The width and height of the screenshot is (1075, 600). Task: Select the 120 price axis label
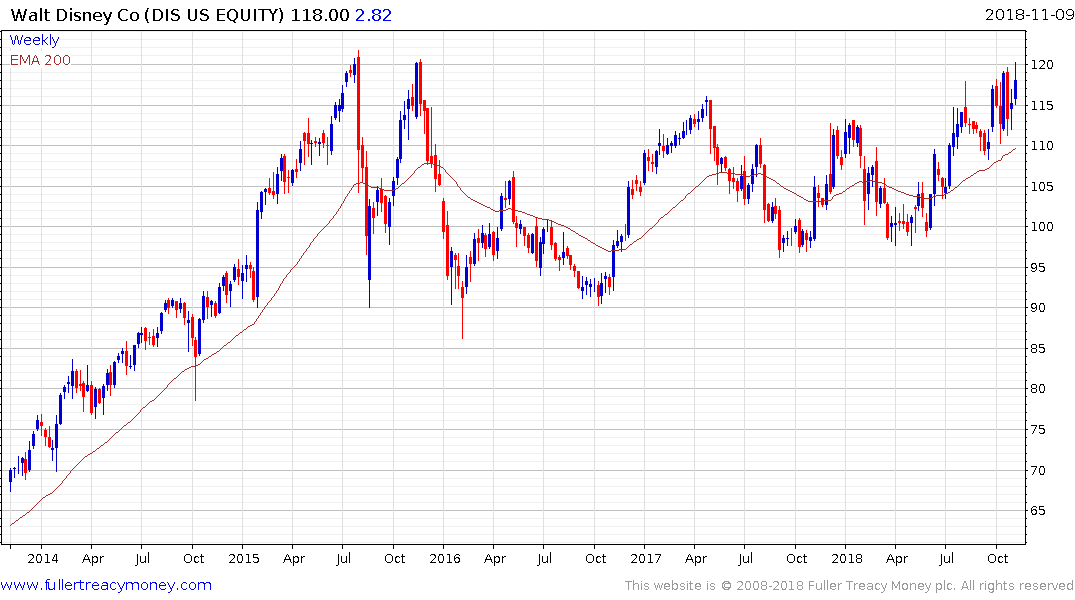tap(1041, 64)
